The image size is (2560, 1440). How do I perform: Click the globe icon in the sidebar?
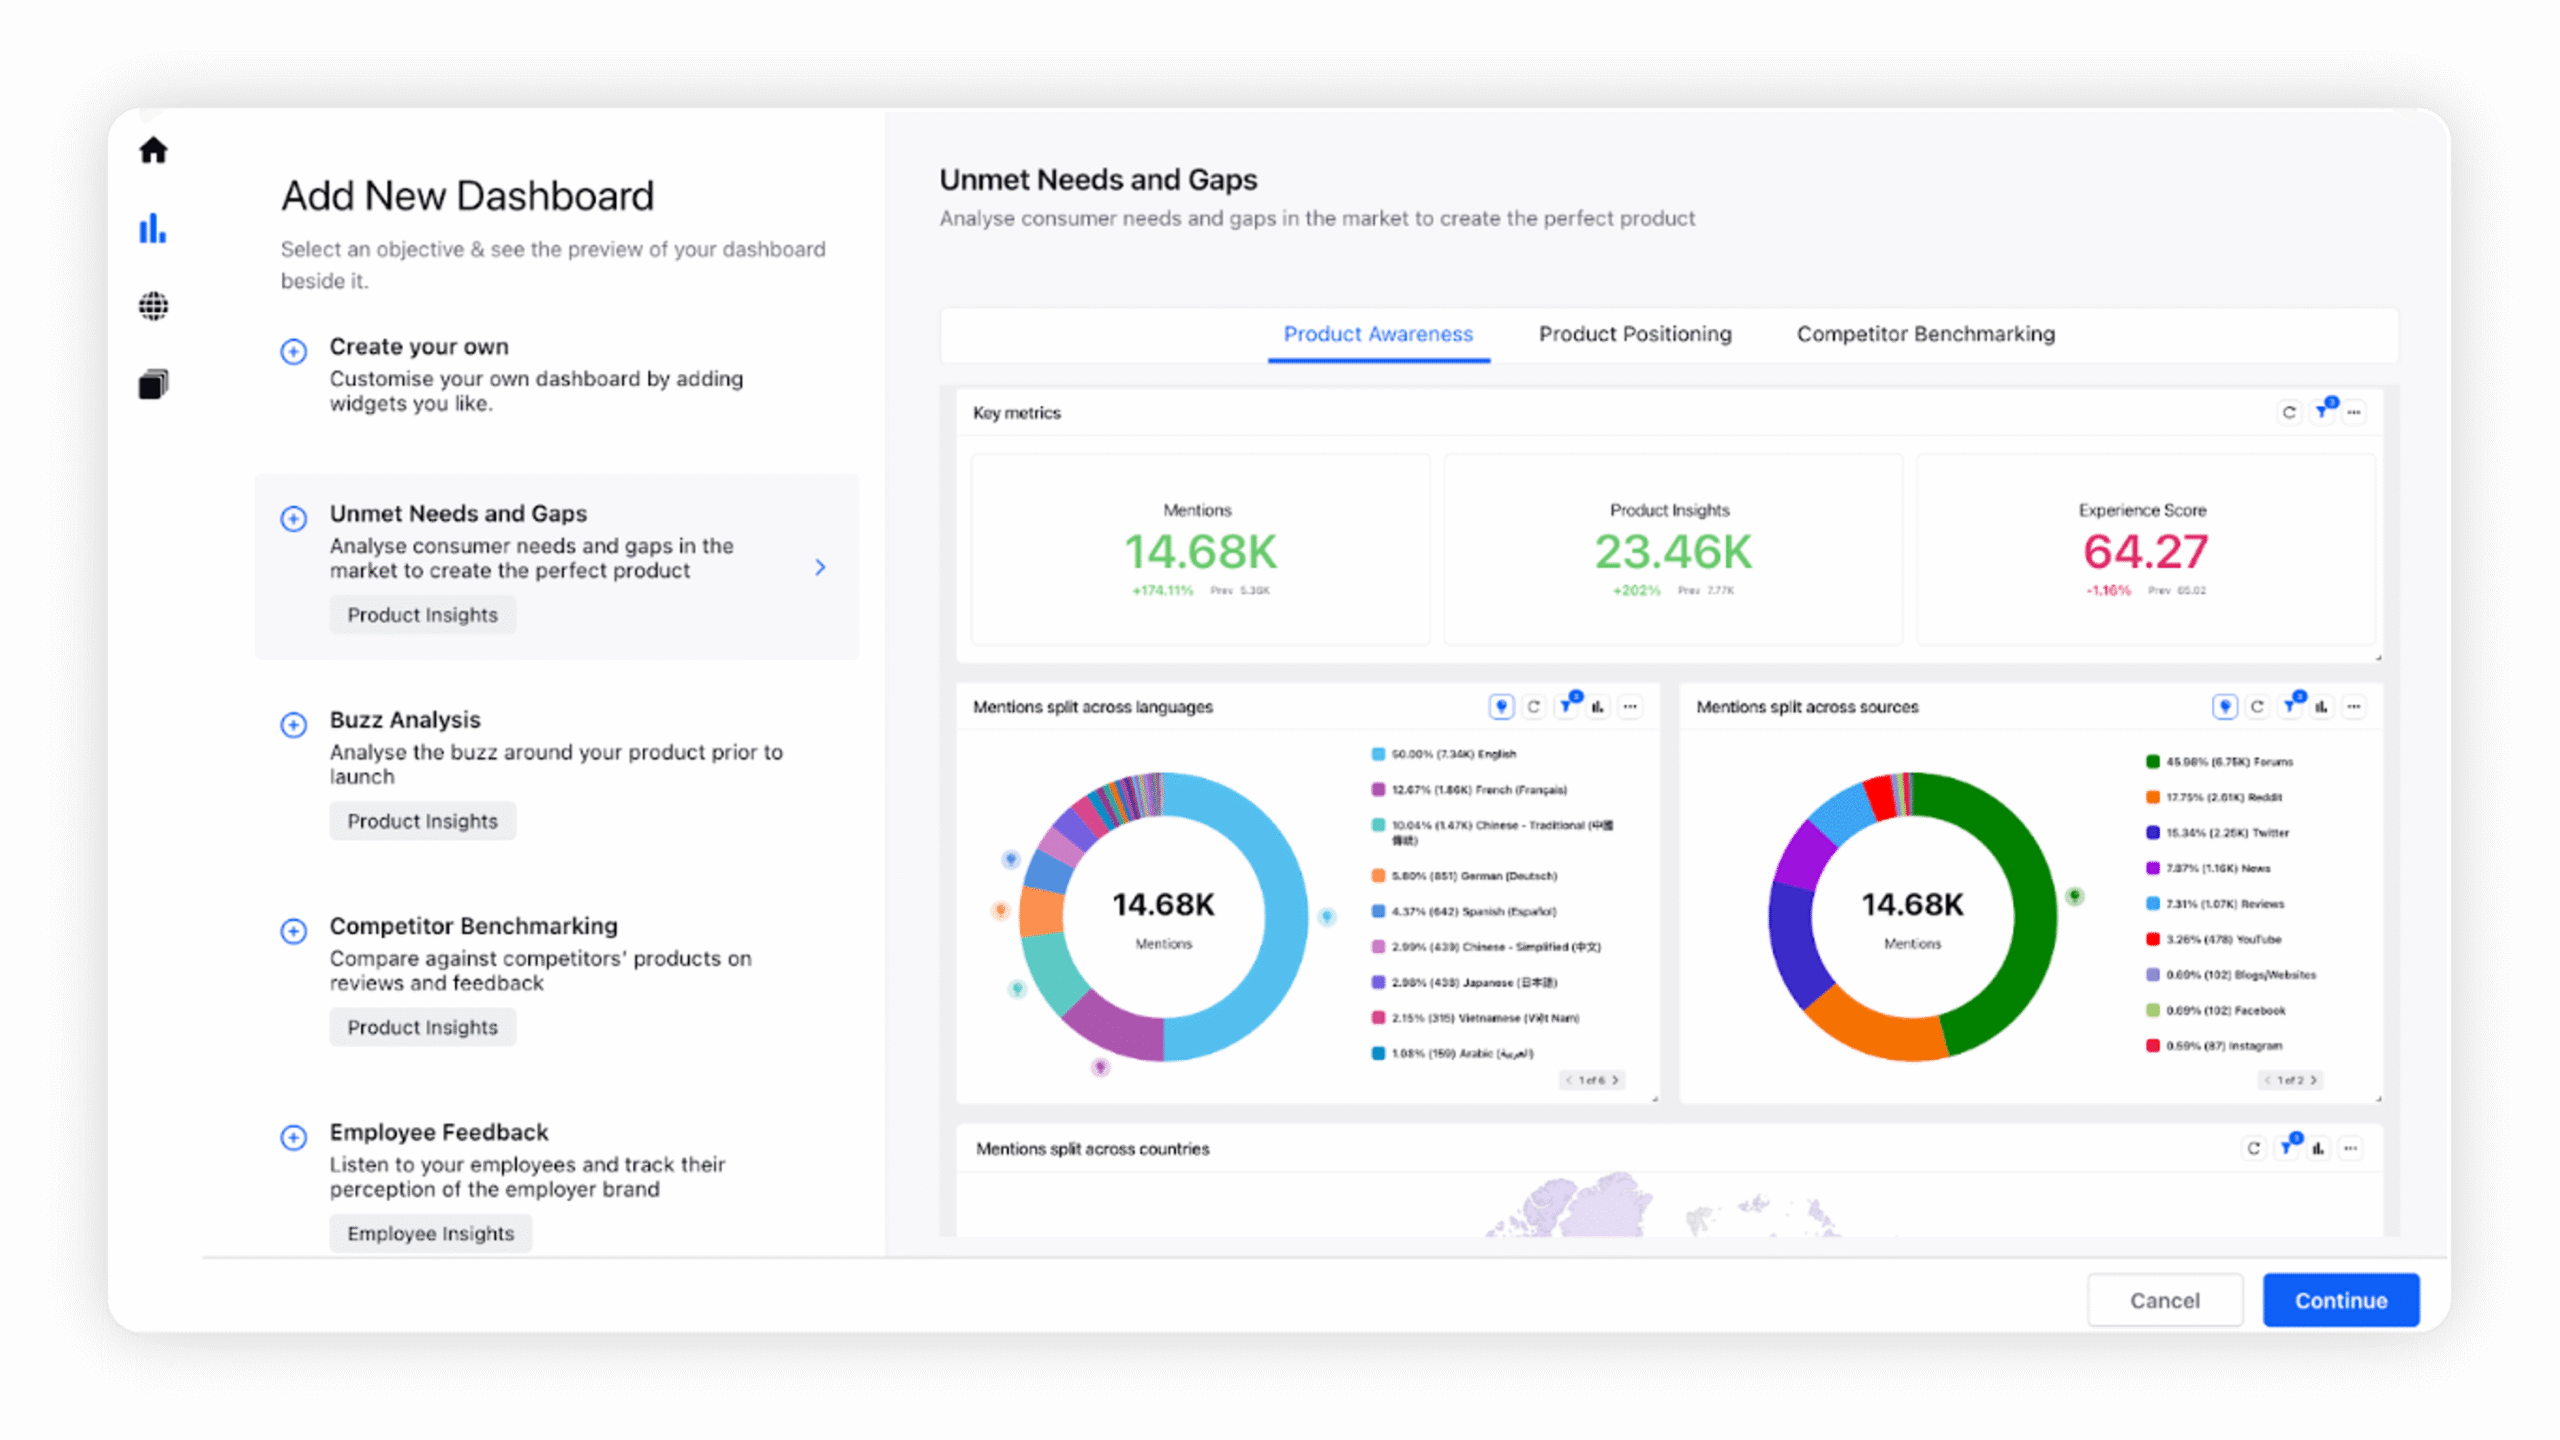coord(153,306)
